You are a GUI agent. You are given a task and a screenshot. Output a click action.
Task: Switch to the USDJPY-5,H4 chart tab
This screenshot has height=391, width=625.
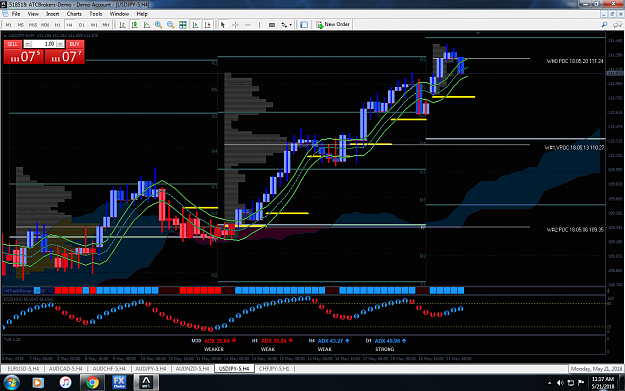[x=234, y=369]
